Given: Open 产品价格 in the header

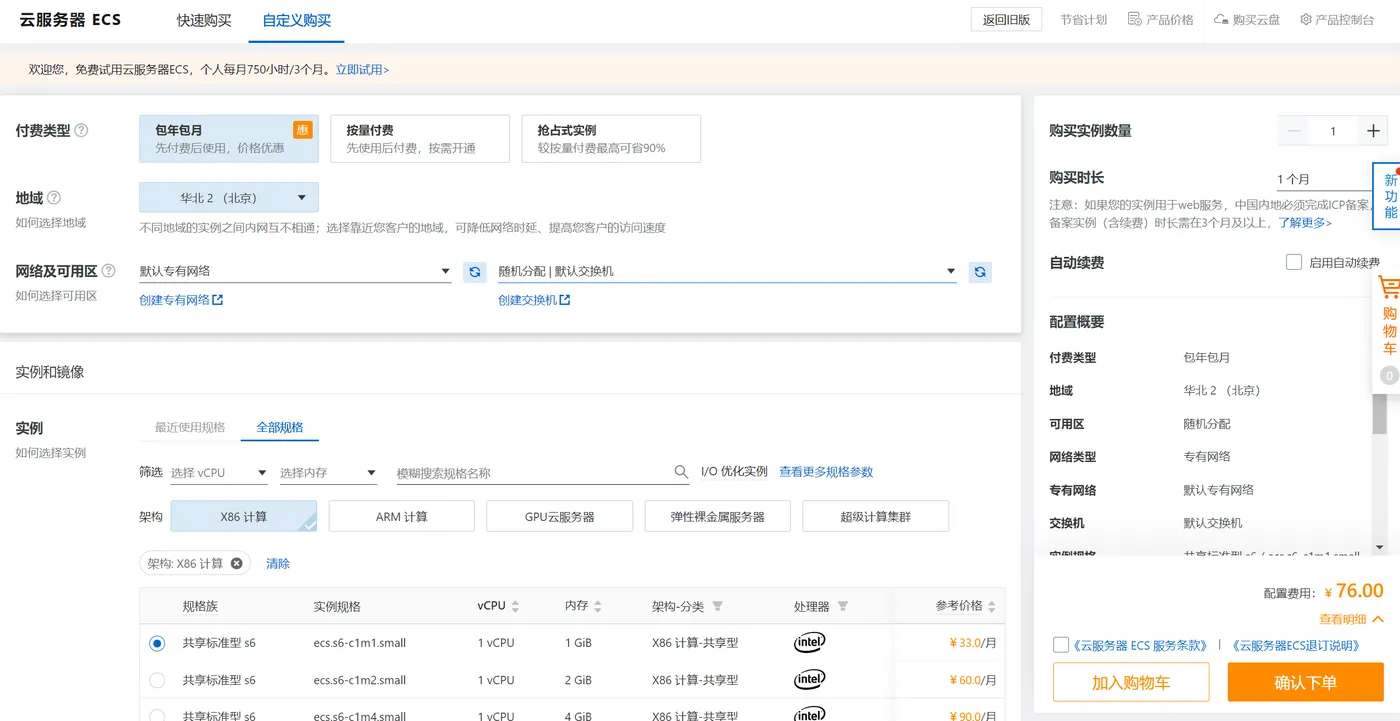Looking at the screenshot, I should coord(1160,19).
